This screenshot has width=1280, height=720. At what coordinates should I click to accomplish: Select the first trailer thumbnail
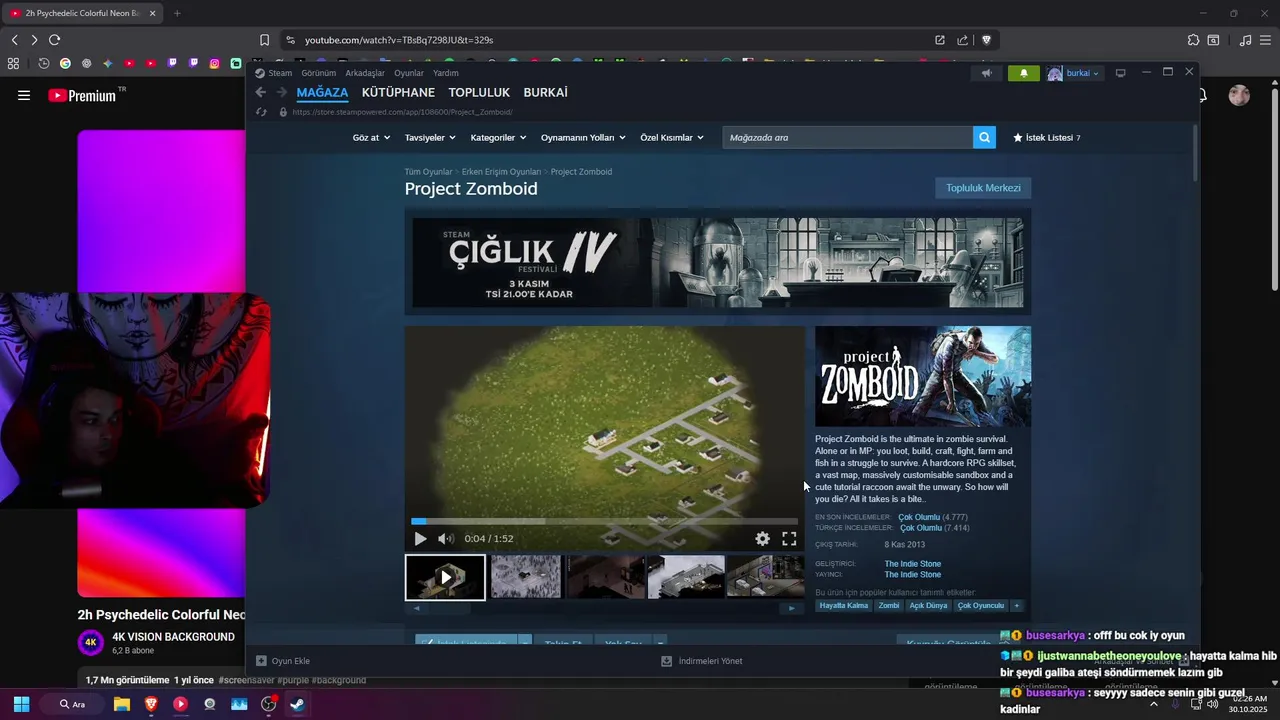(x=445, y=577)
